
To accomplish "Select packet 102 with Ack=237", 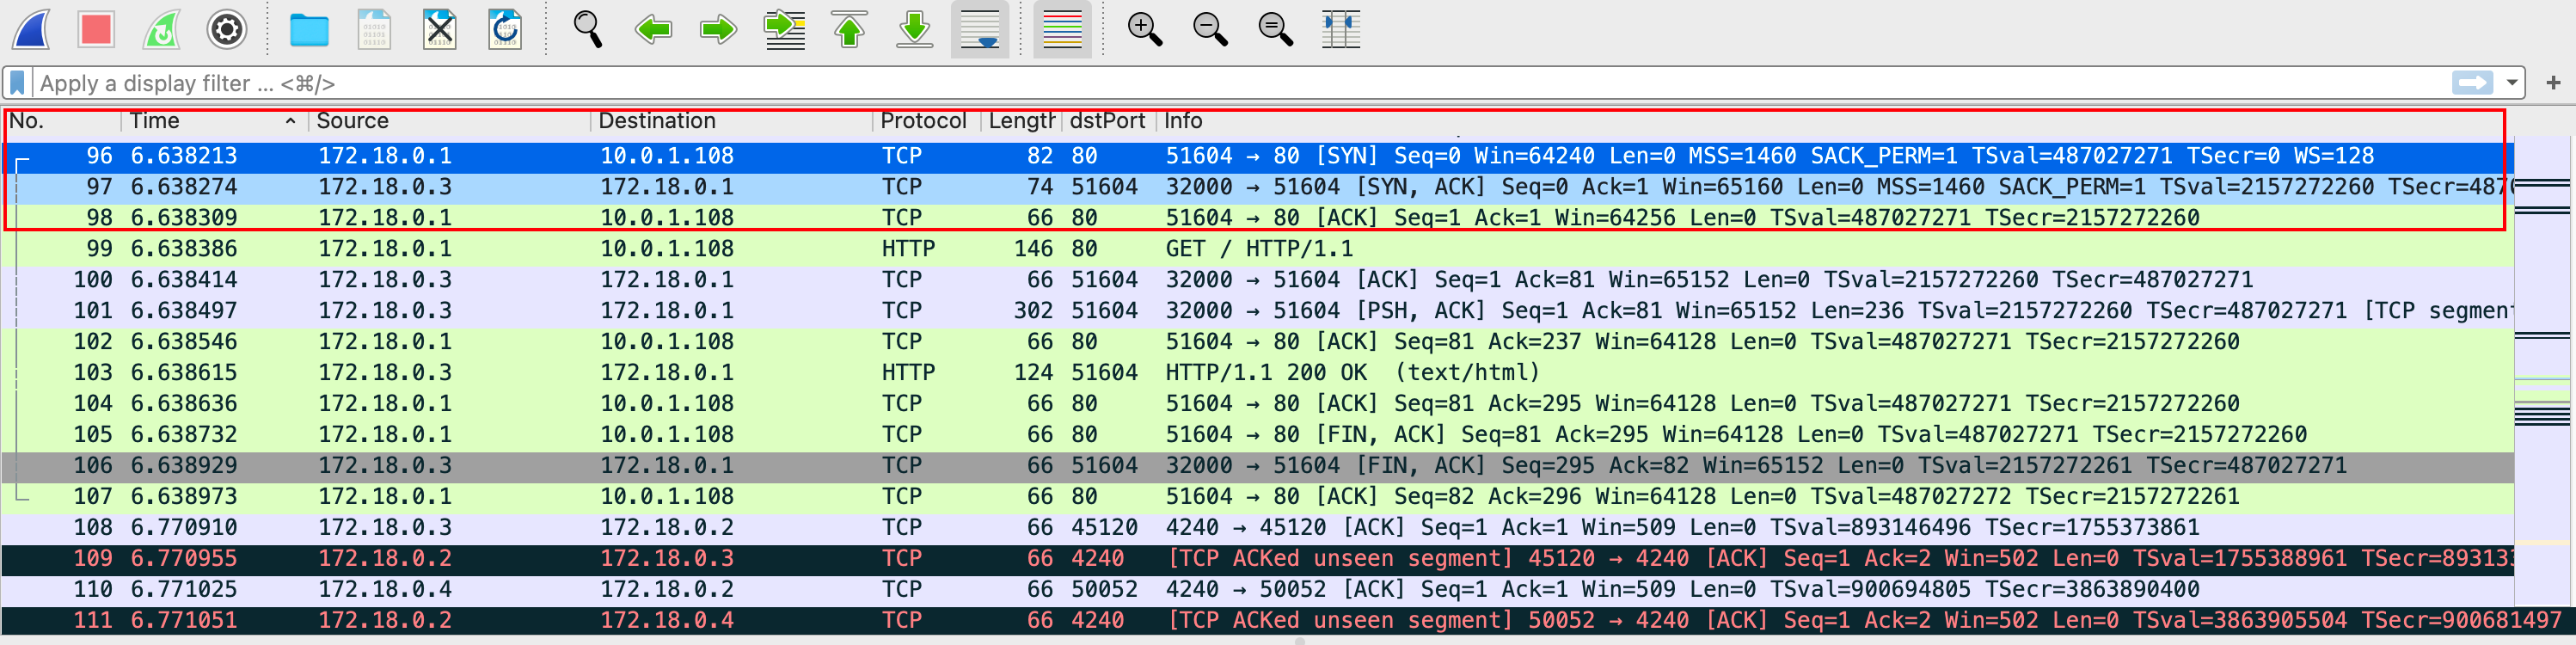I will coord(1257,342).
